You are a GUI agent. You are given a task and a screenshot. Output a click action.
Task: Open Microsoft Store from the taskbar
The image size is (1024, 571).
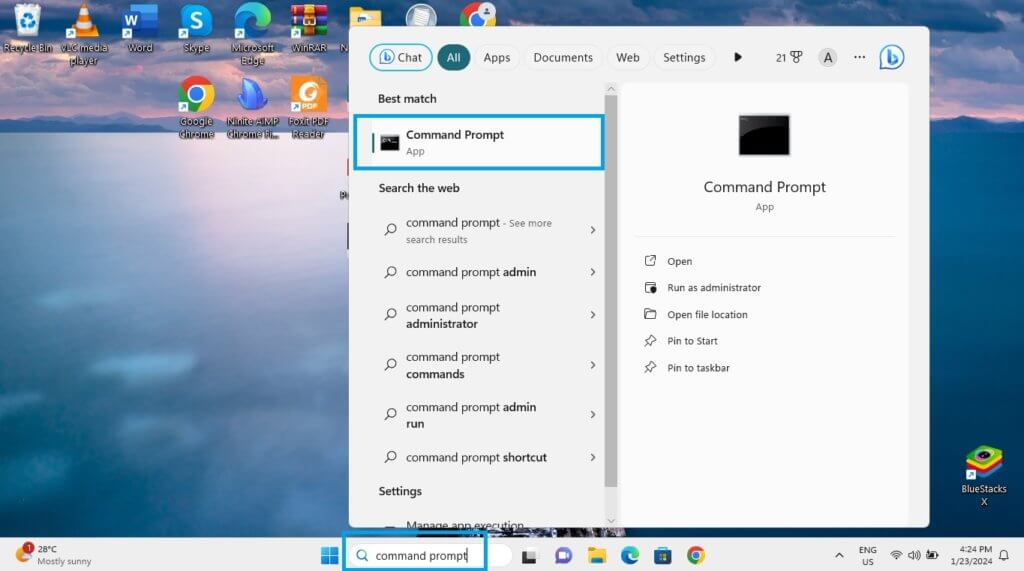click(663, 556)
